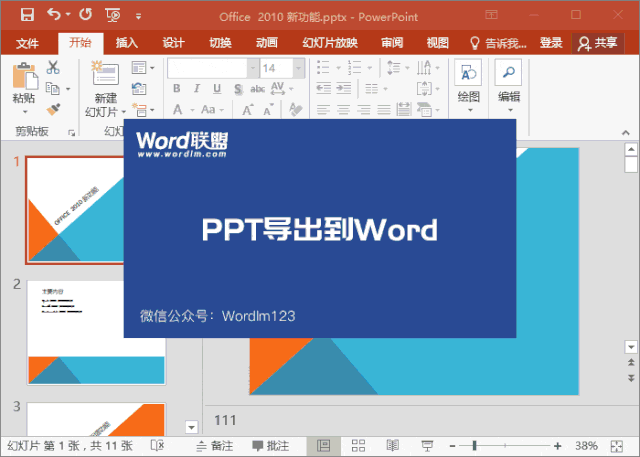Click the Redo/Repeat icon

(x=85, y=15)
